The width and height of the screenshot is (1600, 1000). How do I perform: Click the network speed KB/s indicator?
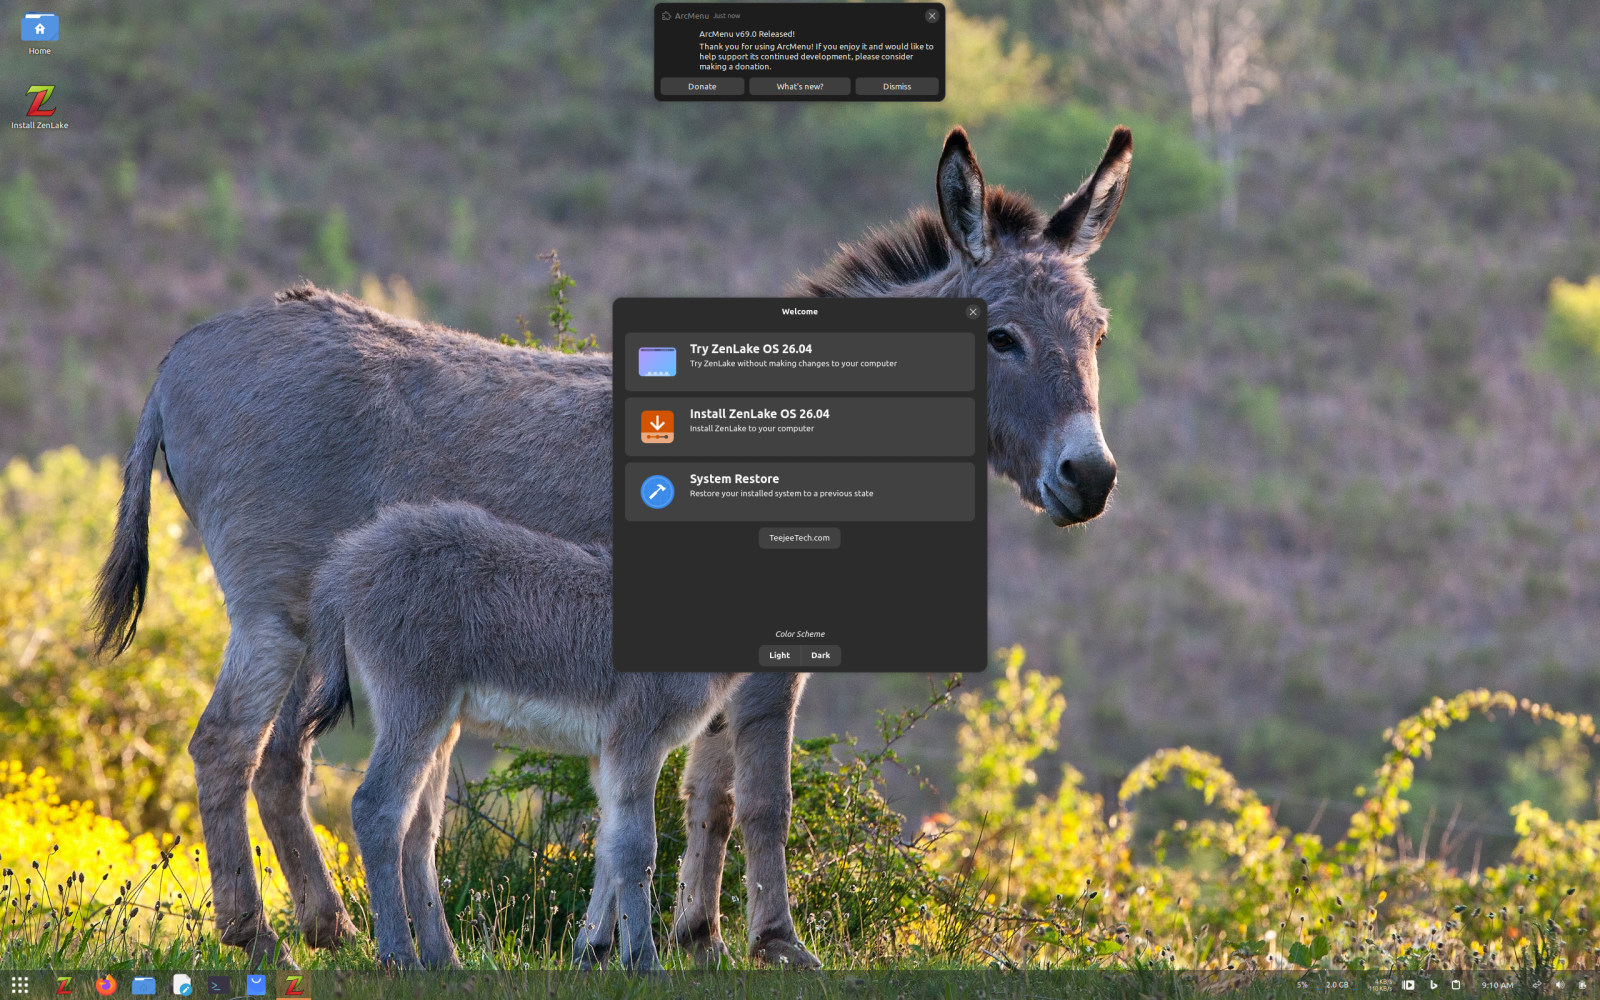1382,985
